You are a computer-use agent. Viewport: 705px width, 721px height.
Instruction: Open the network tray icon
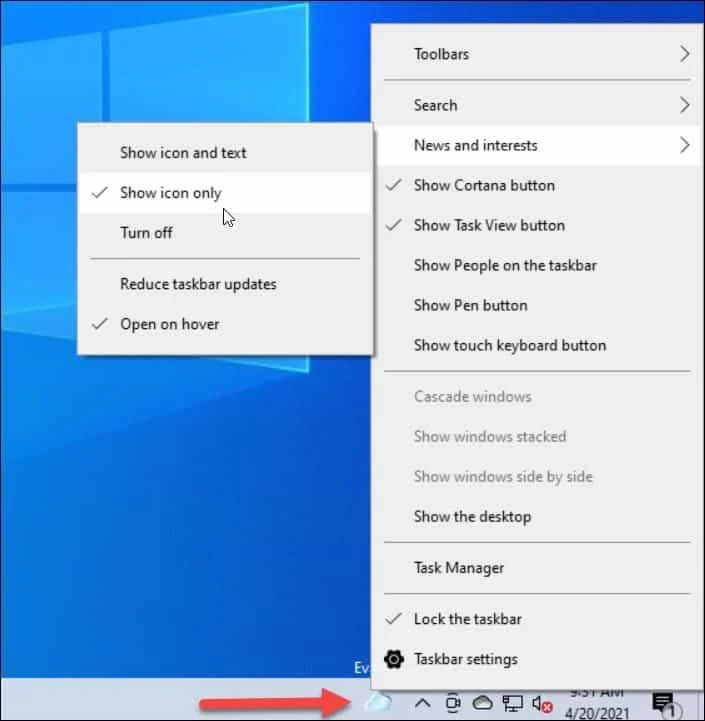(512, 703)
